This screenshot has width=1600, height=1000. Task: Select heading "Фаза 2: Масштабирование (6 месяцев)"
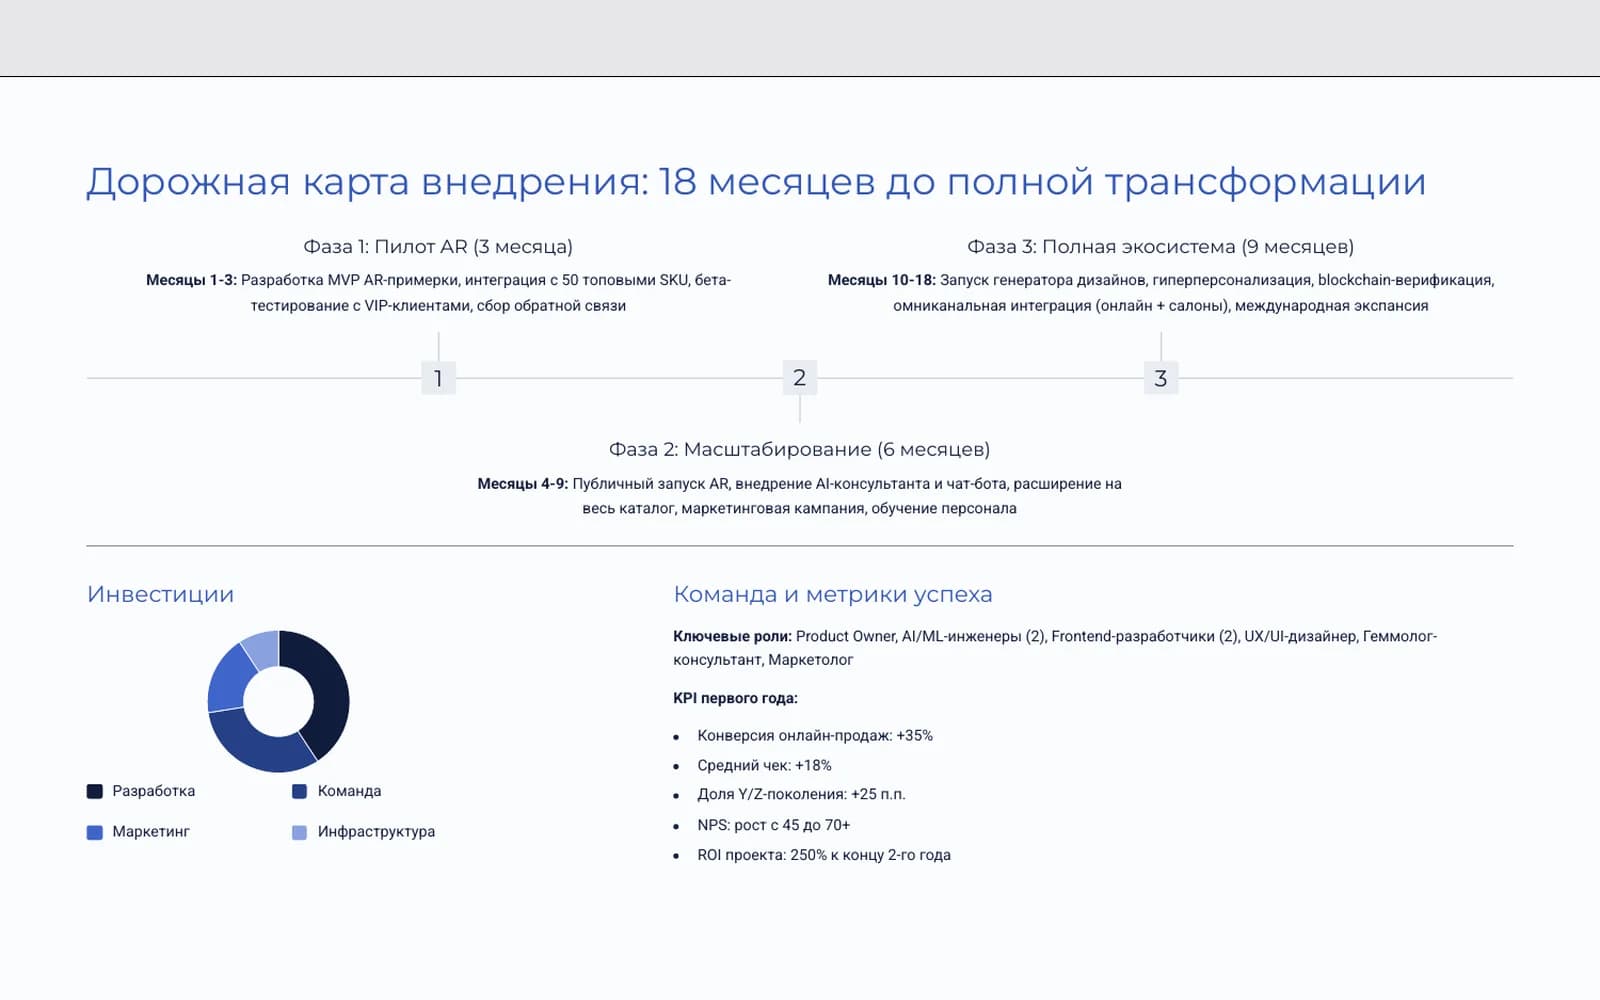799,449
